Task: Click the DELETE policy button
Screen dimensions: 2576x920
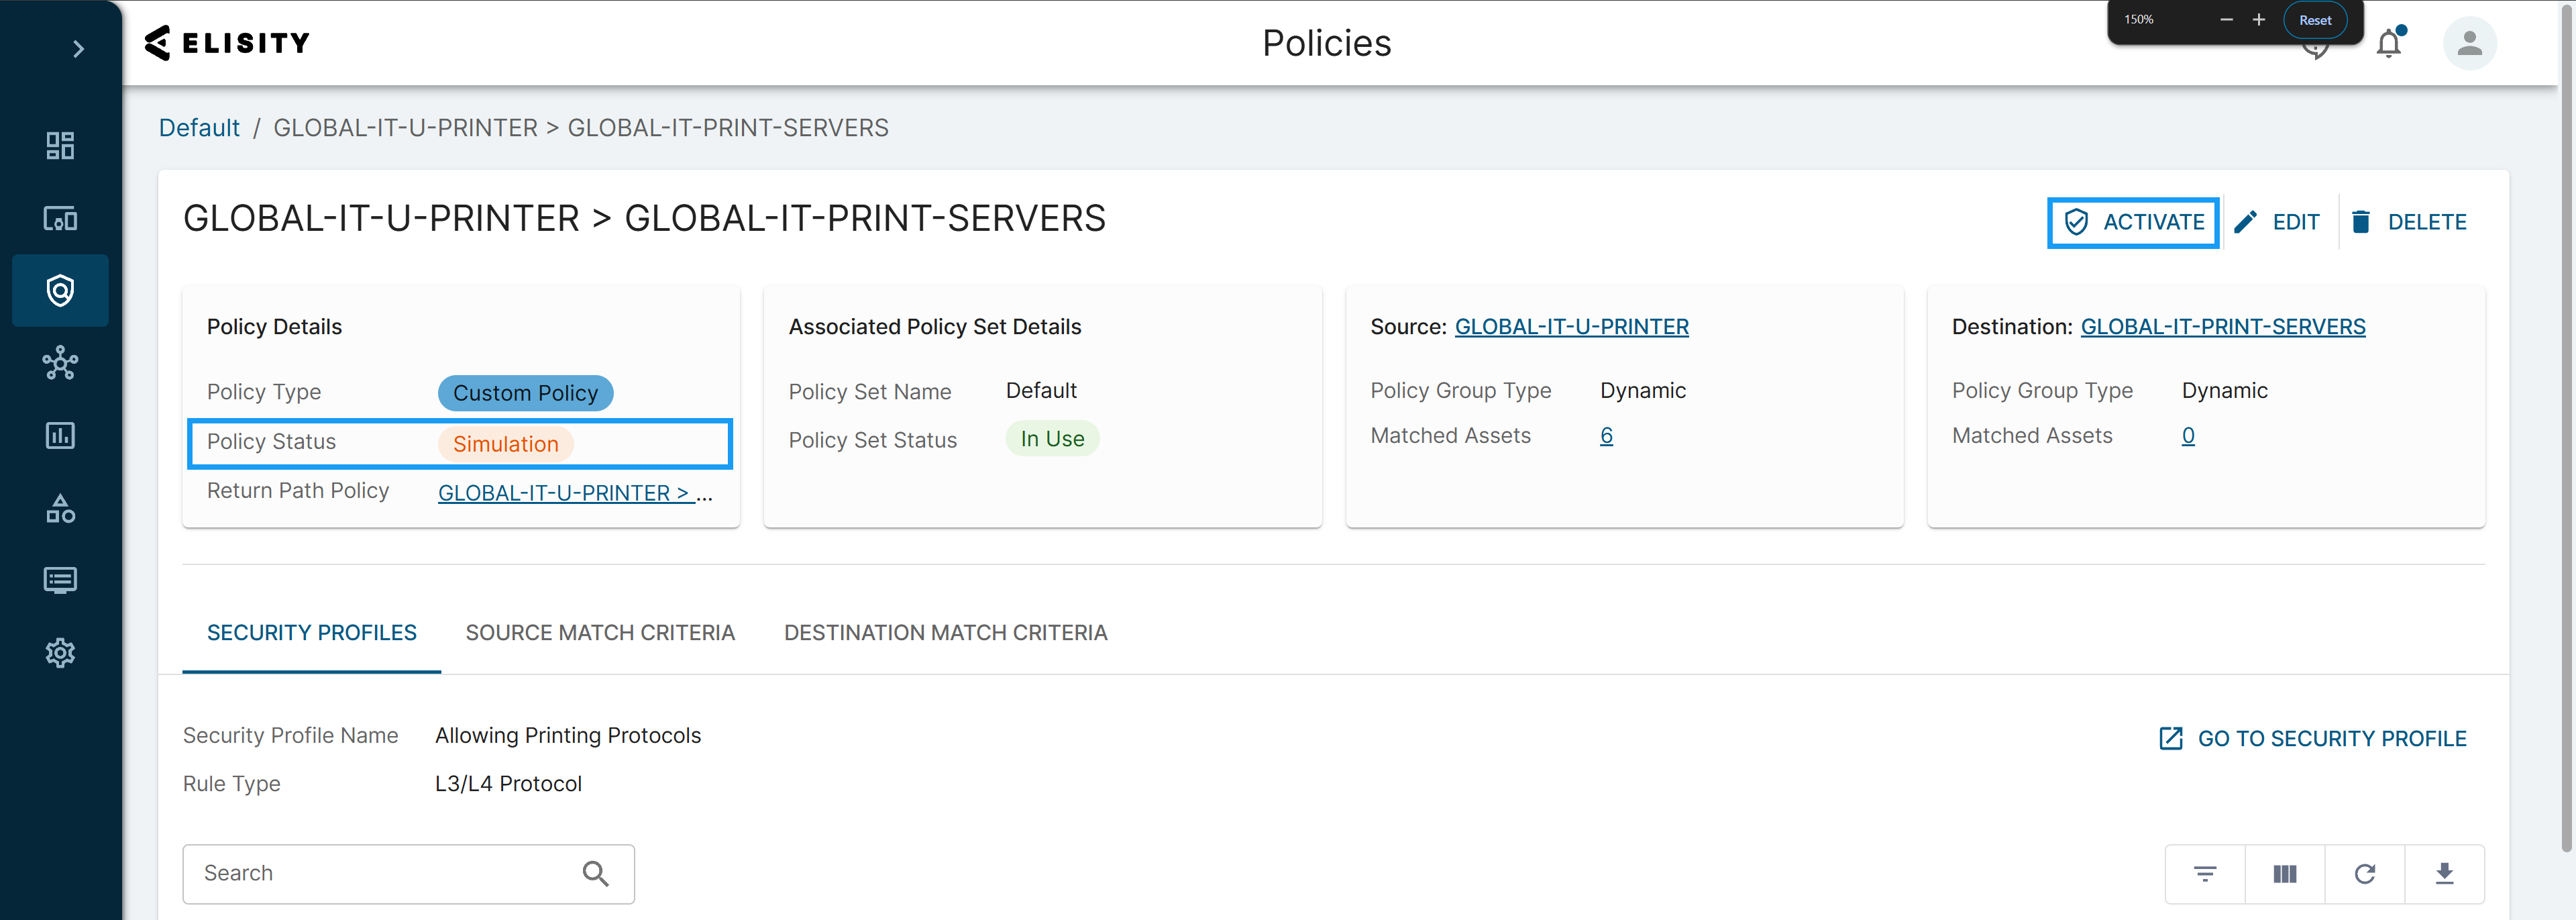Action: (2407, 222)
